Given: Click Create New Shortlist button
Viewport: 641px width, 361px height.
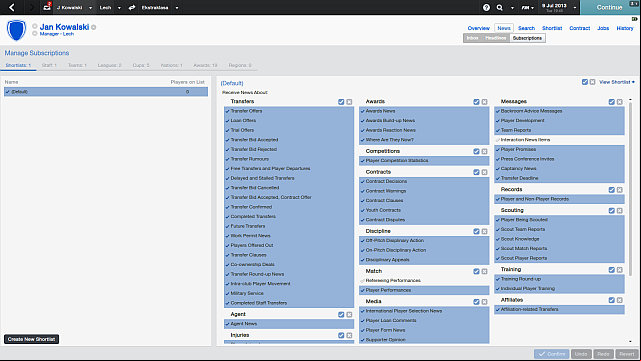Looking at the screenshot, I should [31, 339].
